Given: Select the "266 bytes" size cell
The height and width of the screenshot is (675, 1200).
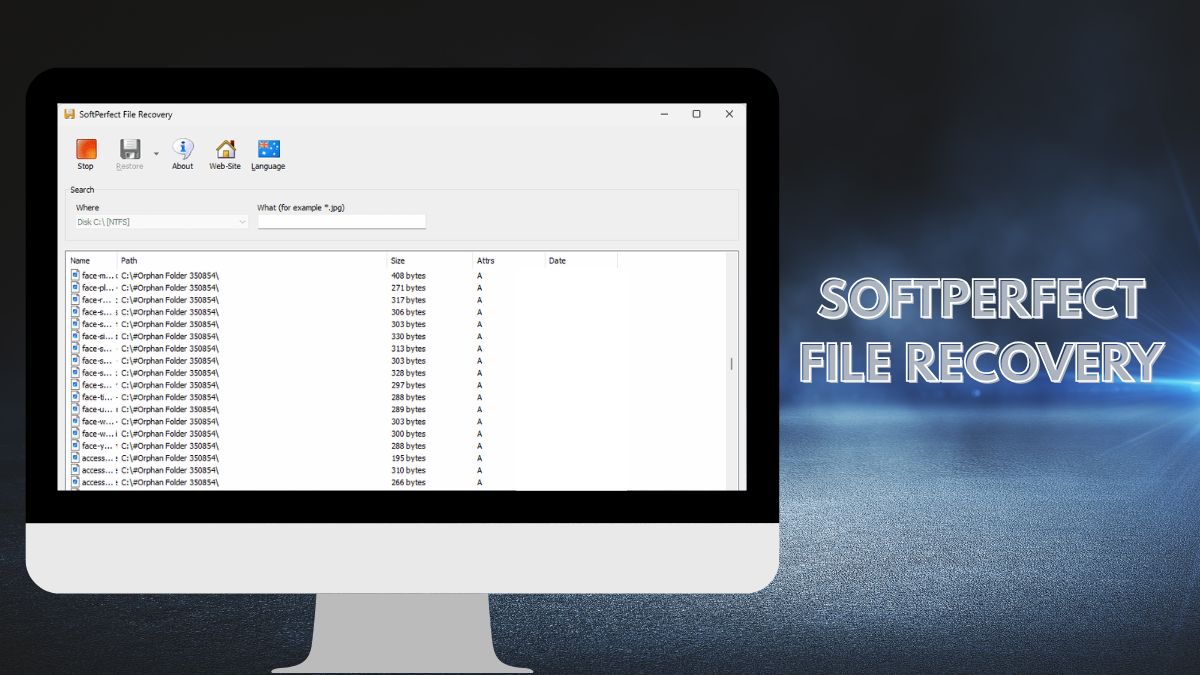Looking at the screenshot, I should 408,482.
